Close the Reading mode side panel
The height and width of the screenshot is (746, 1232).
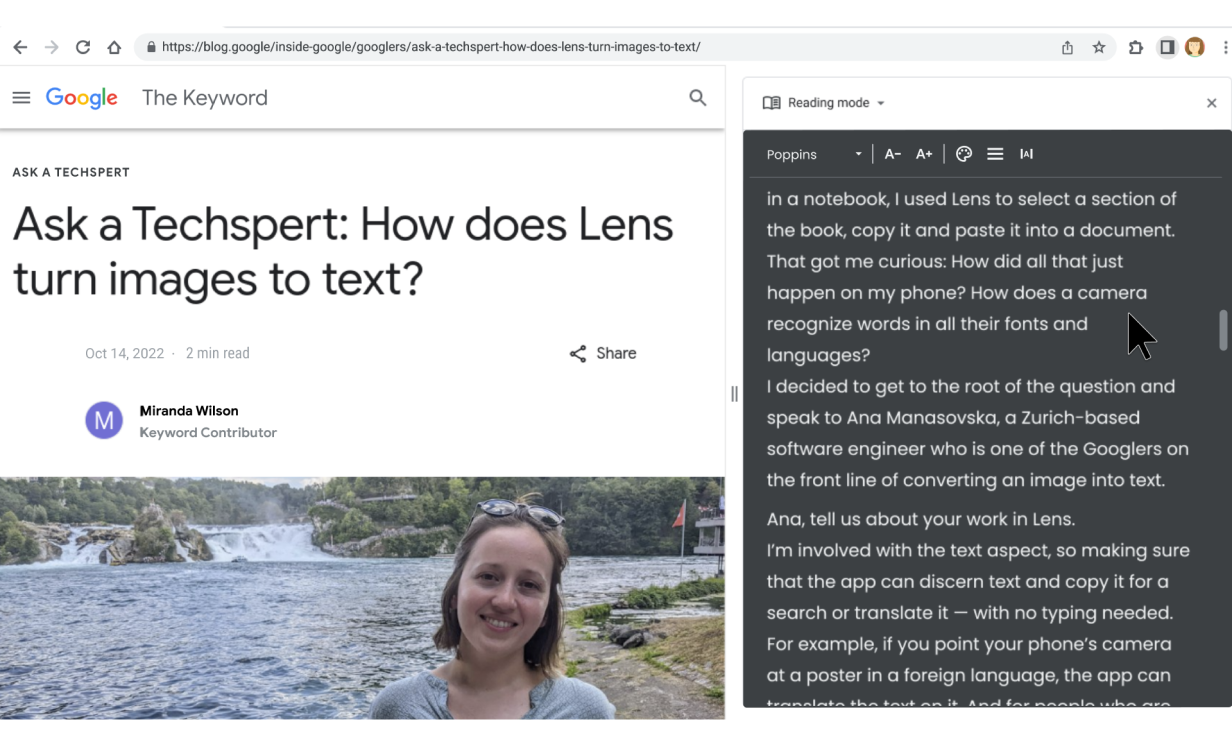pos(1211,103)
